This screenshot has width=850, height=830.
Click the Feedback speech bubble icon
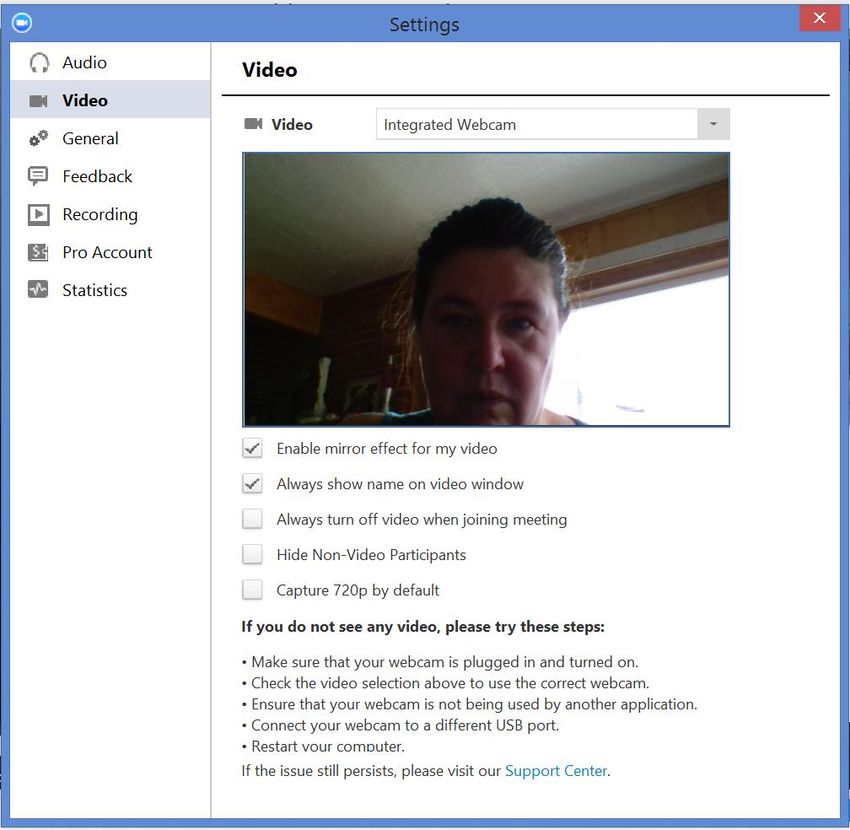tap(38, 176)
